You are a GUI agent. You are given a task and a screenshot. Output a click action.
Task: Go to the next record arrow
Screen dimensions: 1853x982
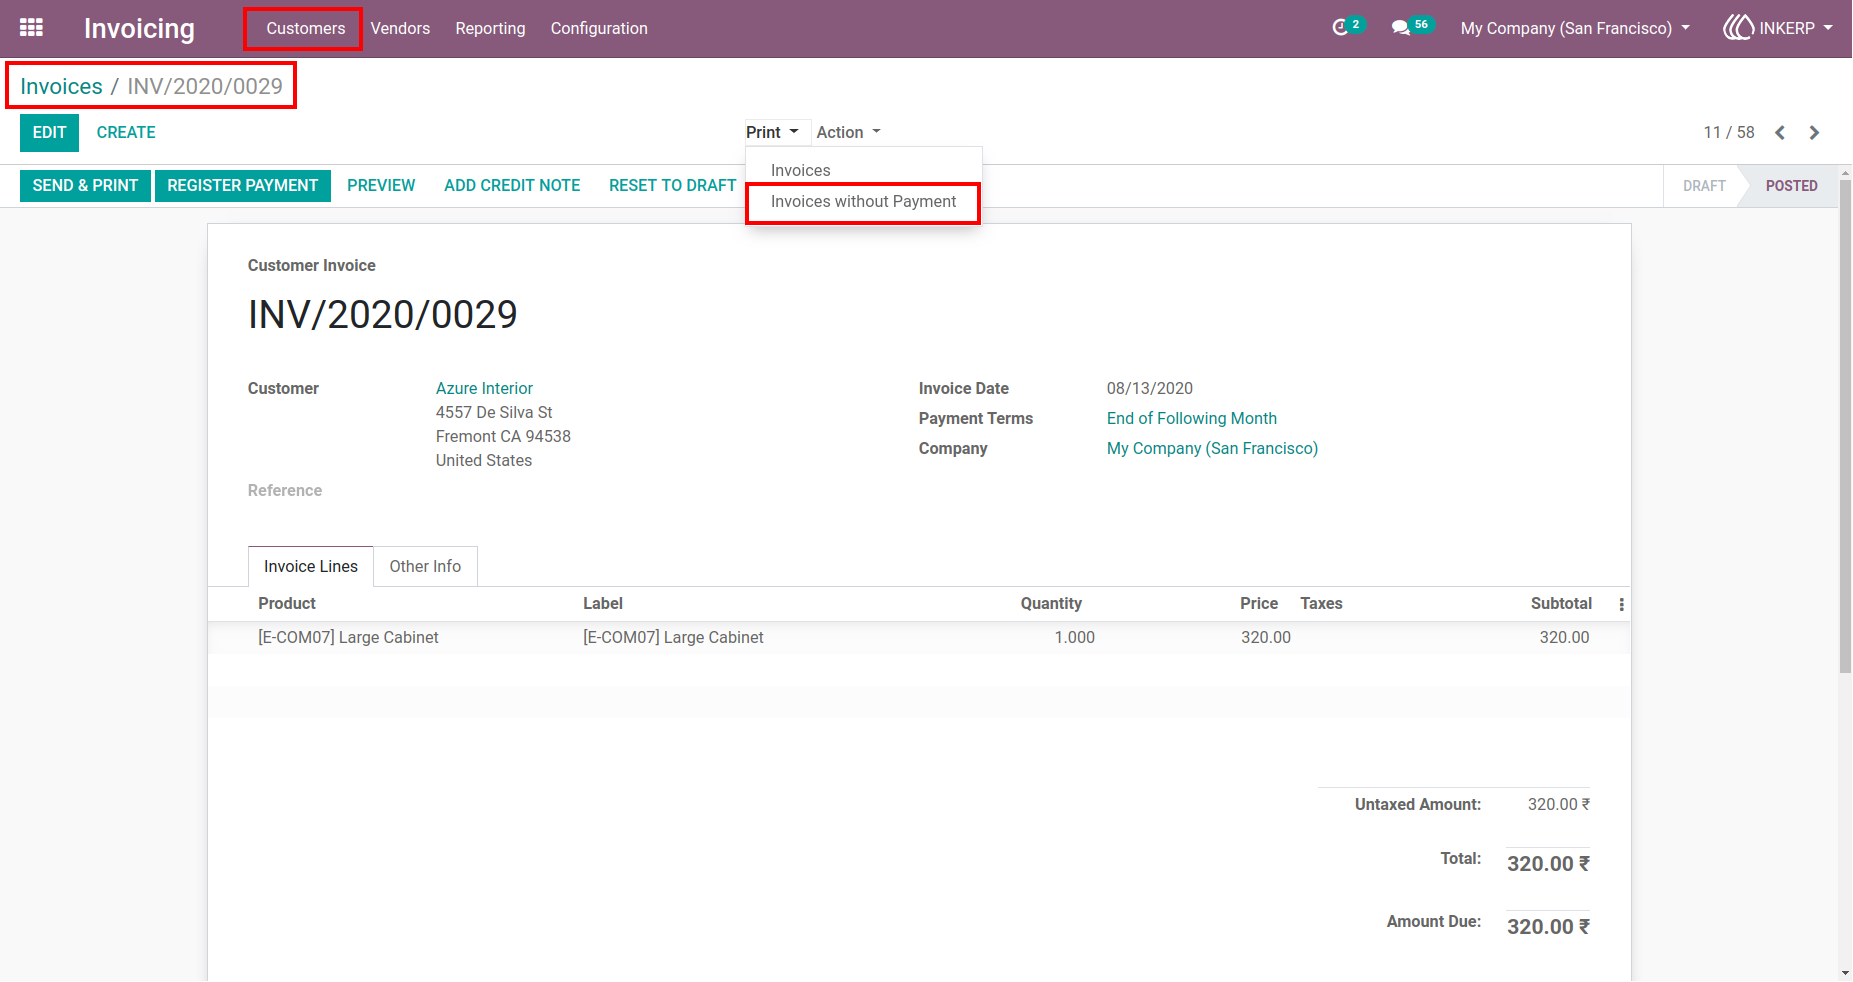(x=1814, y=133)
